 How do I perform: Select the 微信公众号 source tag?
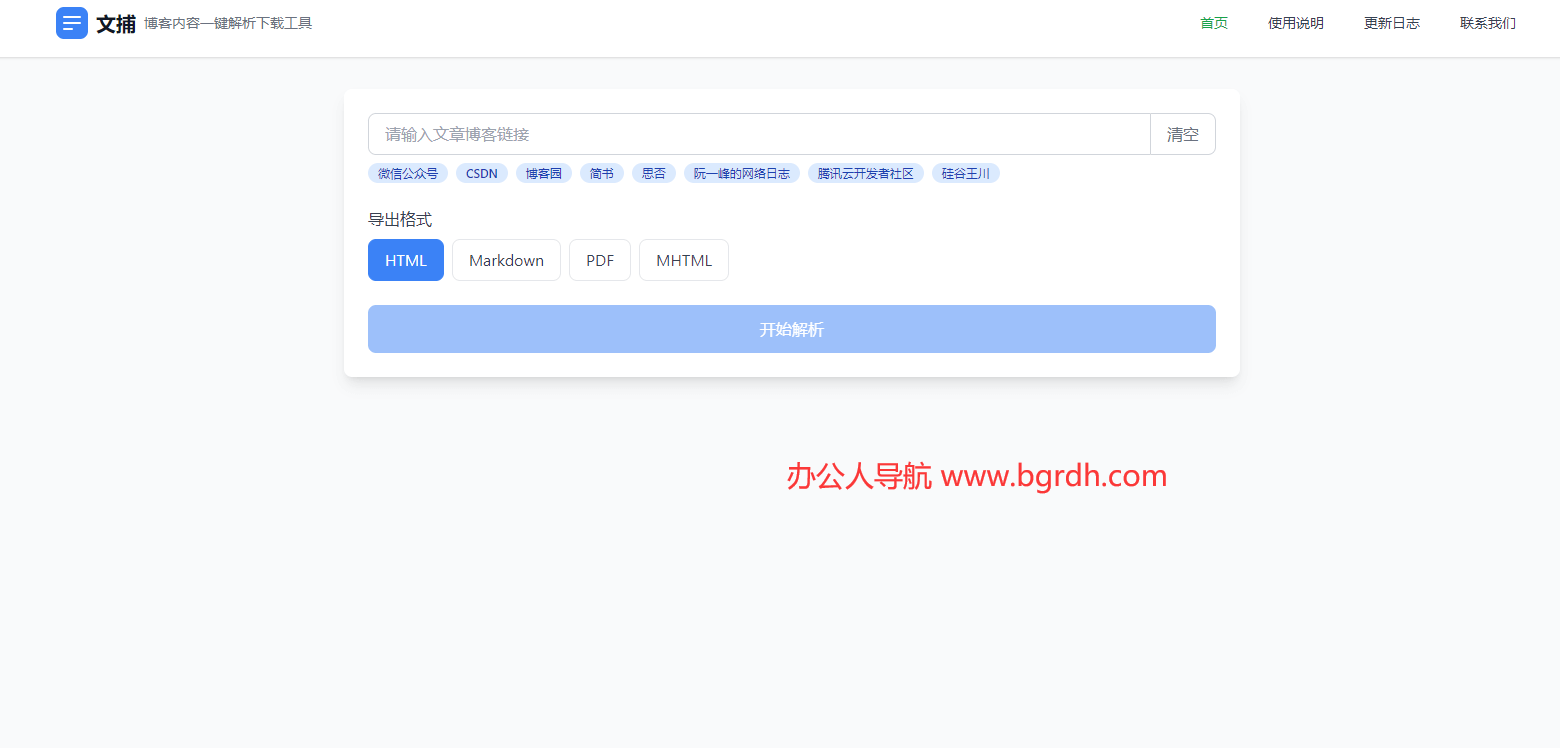coord(407,173)
